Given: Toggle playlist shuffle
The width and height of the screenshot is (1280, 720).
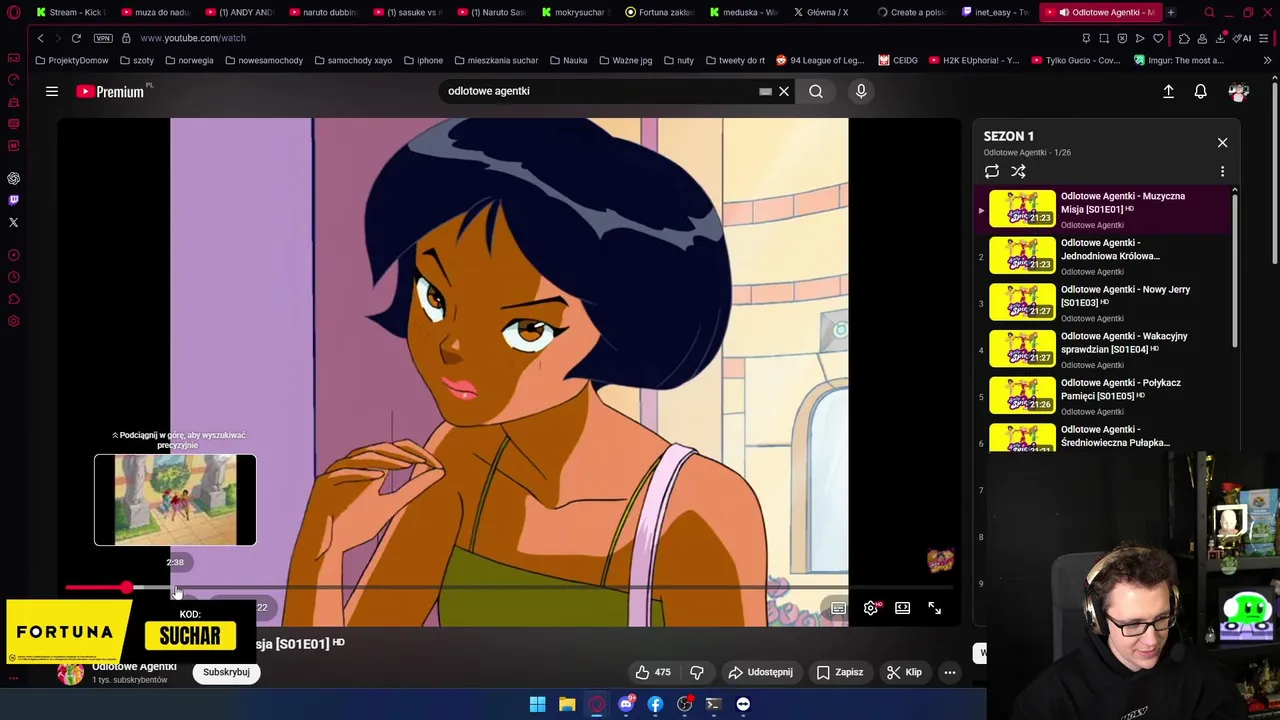Looking at the screenshot, I should pos(1018,172).
